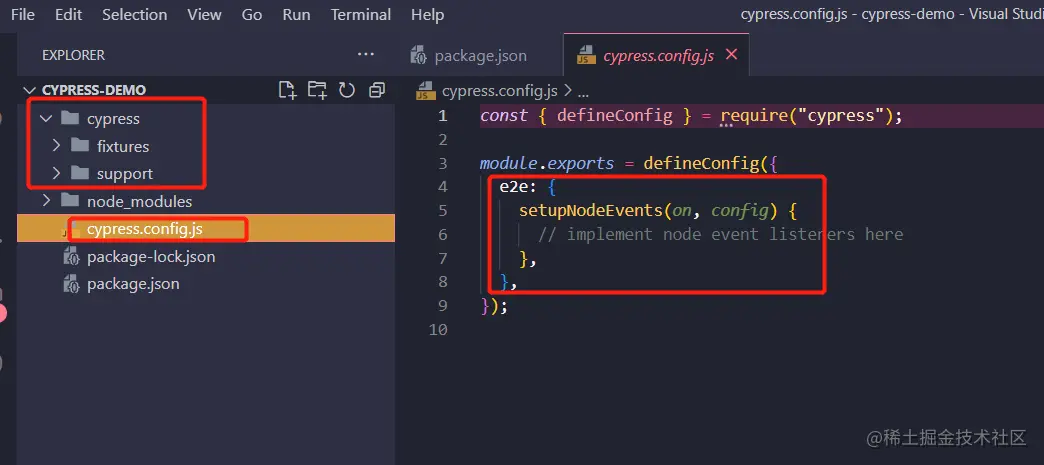
Task: Select the fixtures folder label
Action: (123, 146)
